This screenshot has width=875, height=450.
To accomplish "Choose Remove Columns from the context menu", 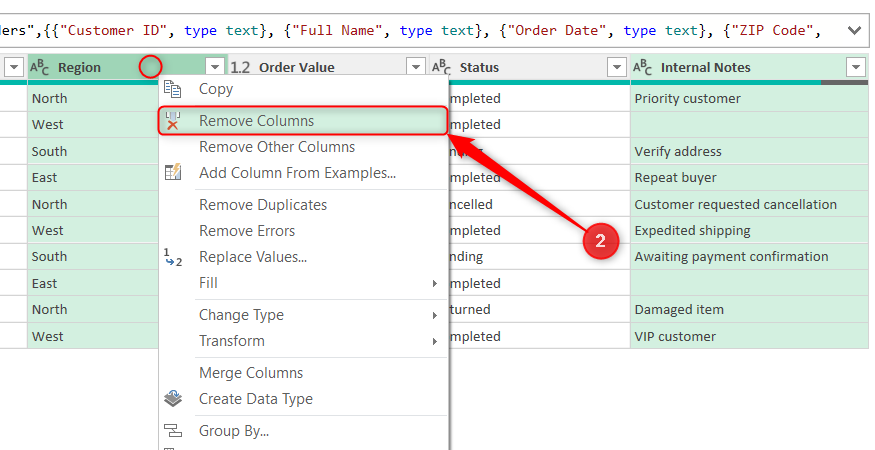I will 304,121.
